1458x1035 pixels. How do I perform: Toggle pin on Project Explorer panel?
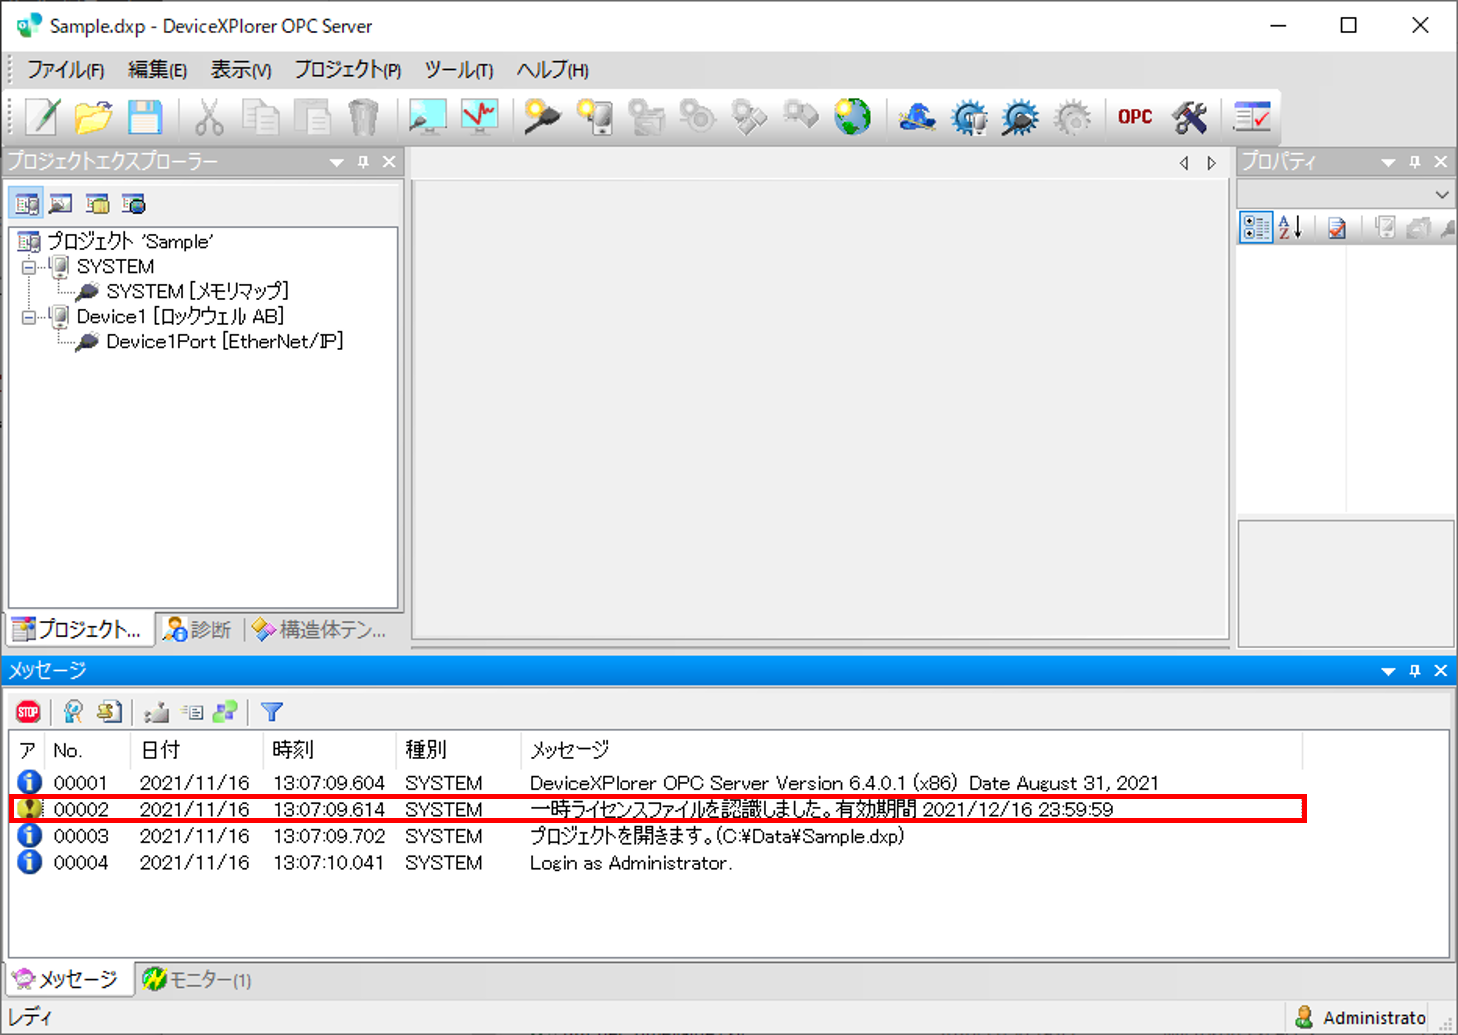click(x=363, y=162)
